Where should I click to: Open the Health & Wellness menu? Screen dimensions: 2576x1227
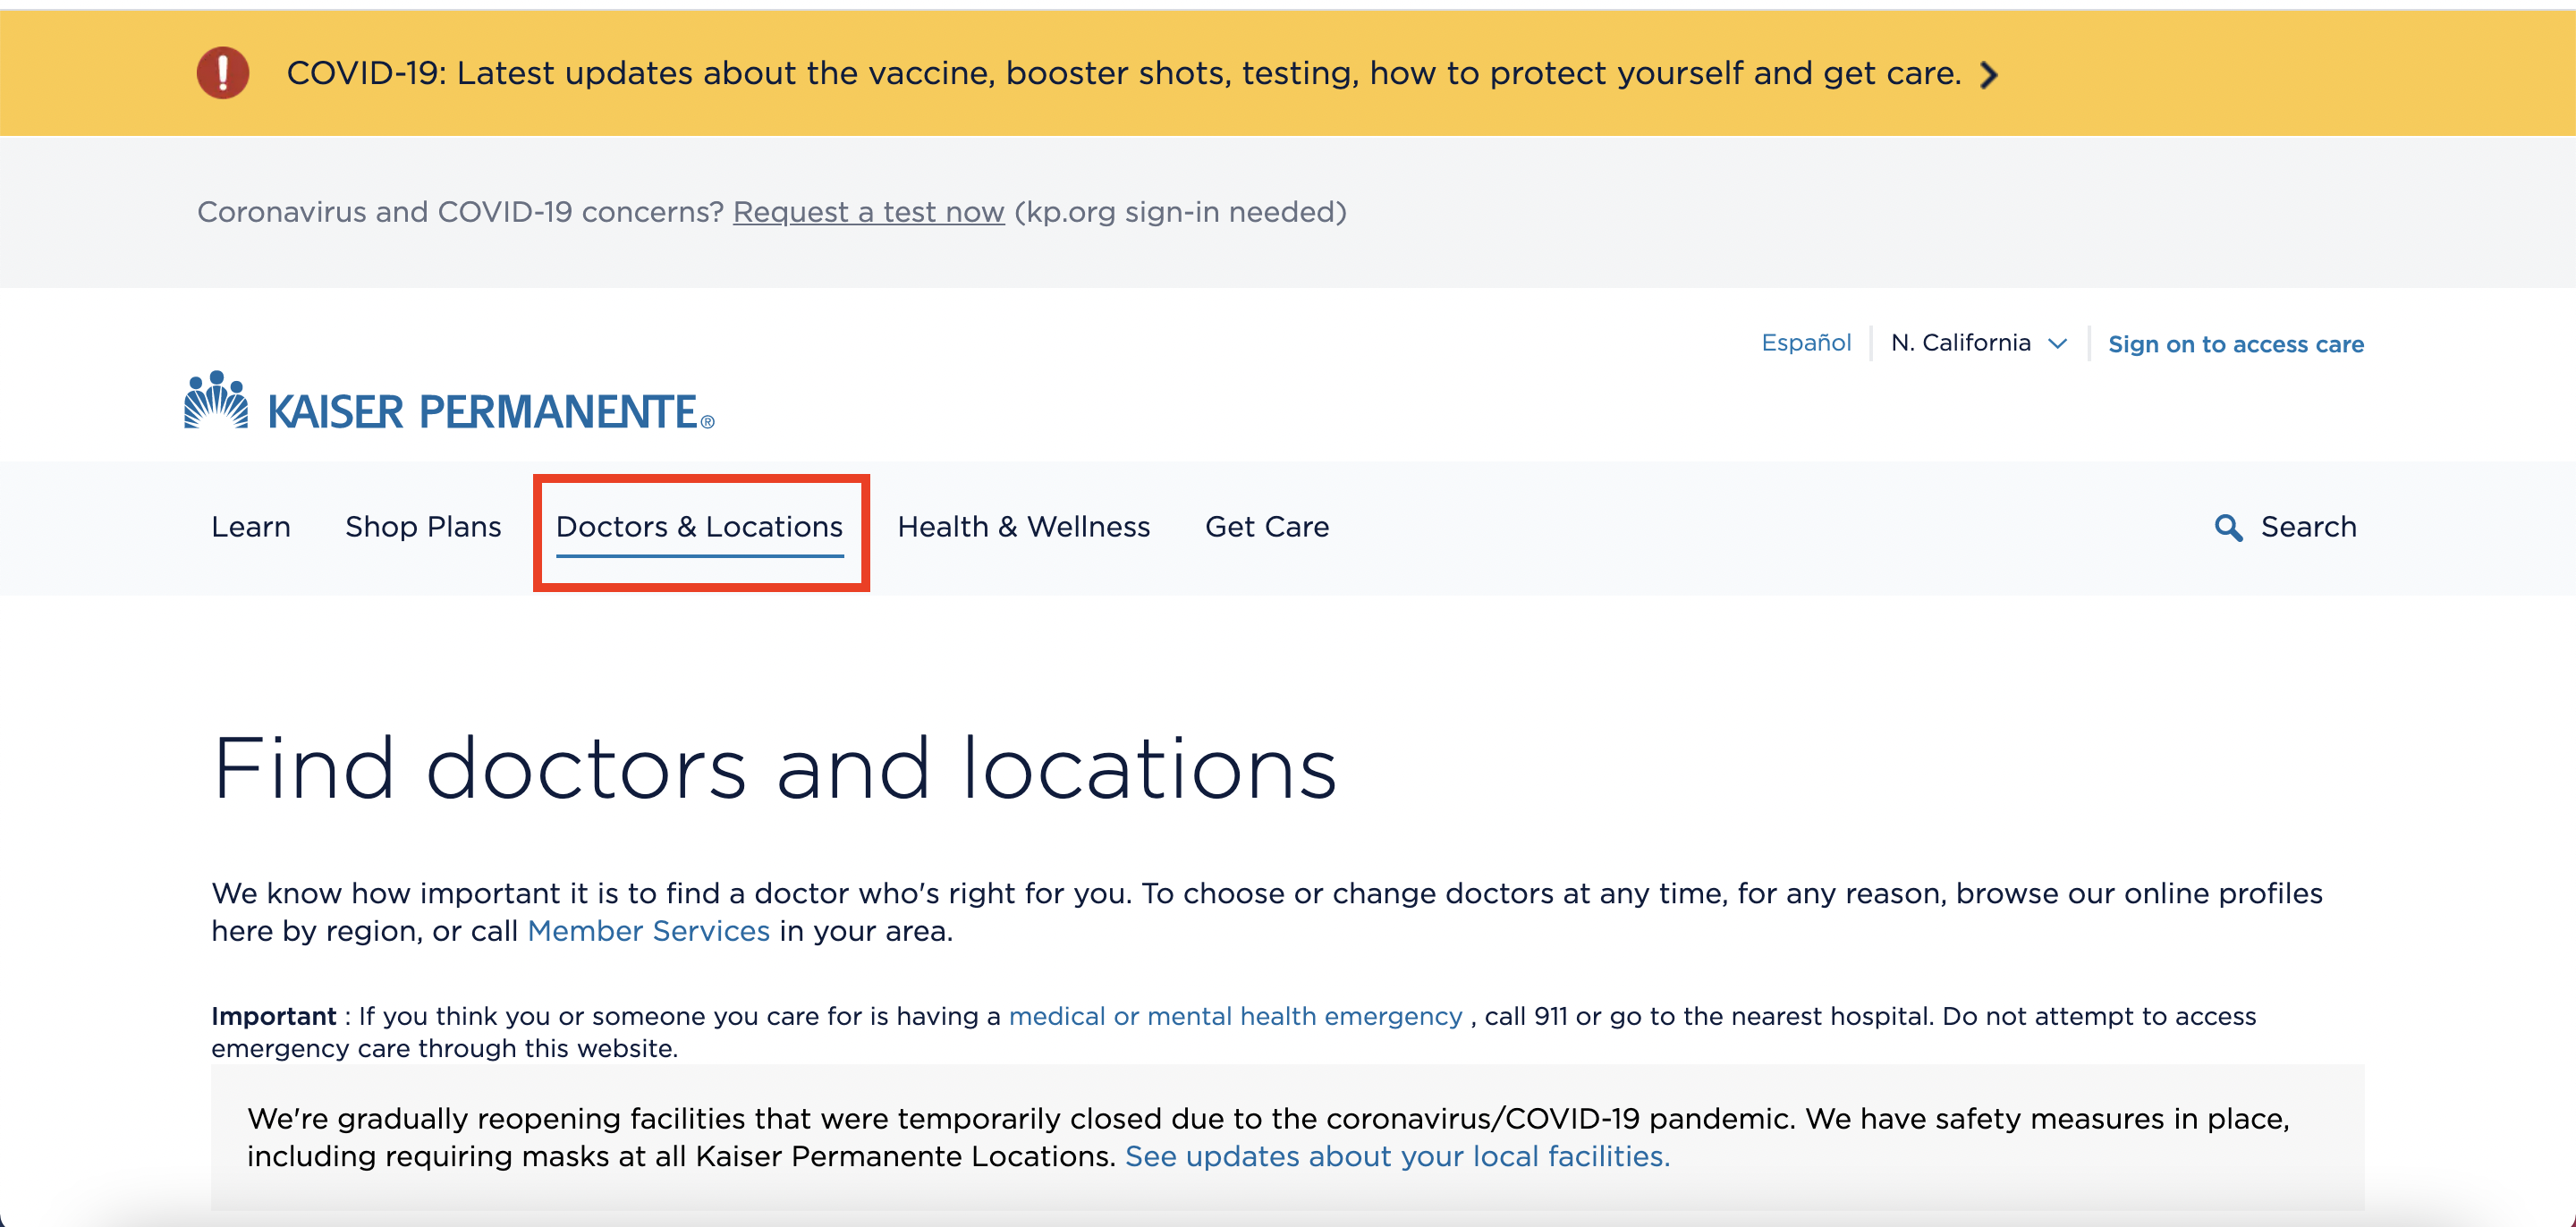click(x=1024, y=527)
